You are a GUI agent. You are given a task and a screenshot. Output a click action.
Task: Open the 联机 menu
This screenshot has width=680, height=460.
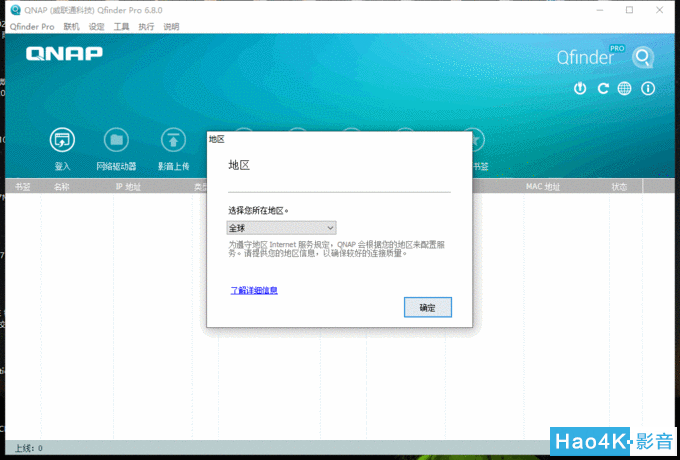[72, 26]
